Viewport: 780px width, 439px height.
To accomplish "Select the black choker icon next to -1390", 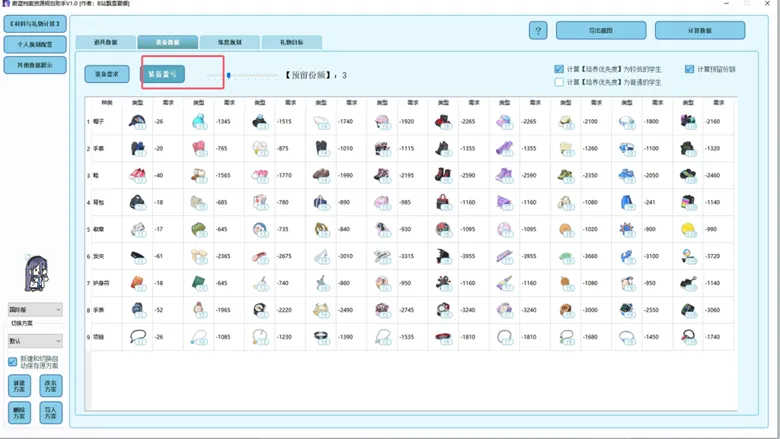I will (x=321, y=337).
